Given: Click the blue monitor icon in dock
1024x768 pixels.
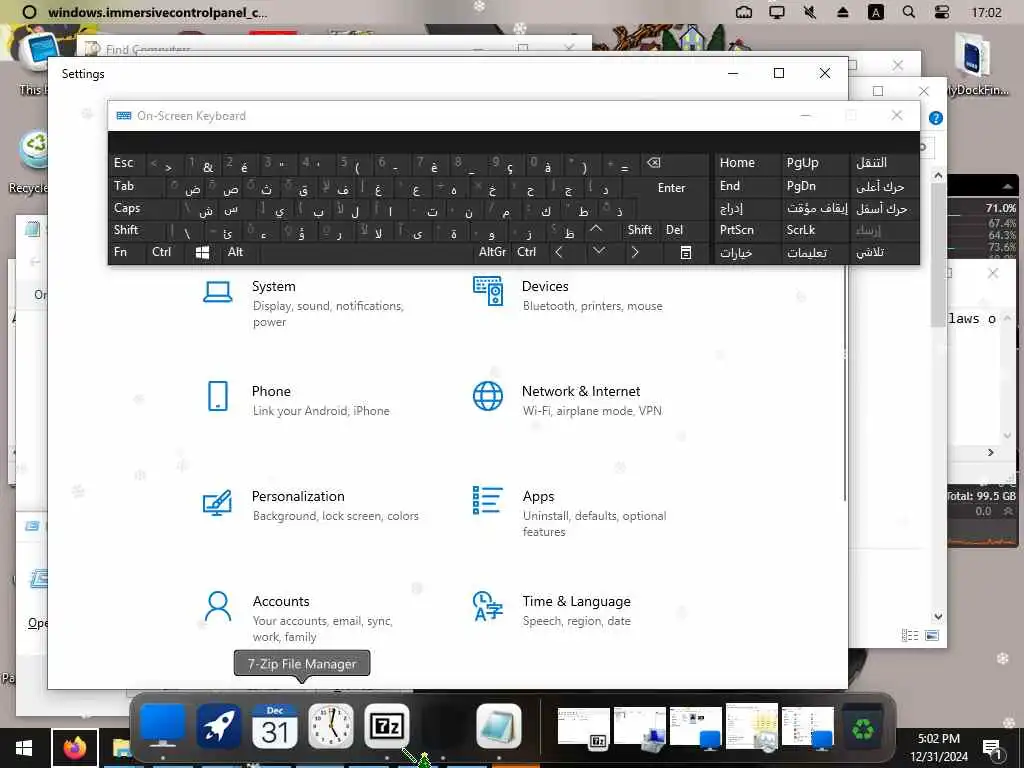Looking at the screenshot, I should coord(163,726).
